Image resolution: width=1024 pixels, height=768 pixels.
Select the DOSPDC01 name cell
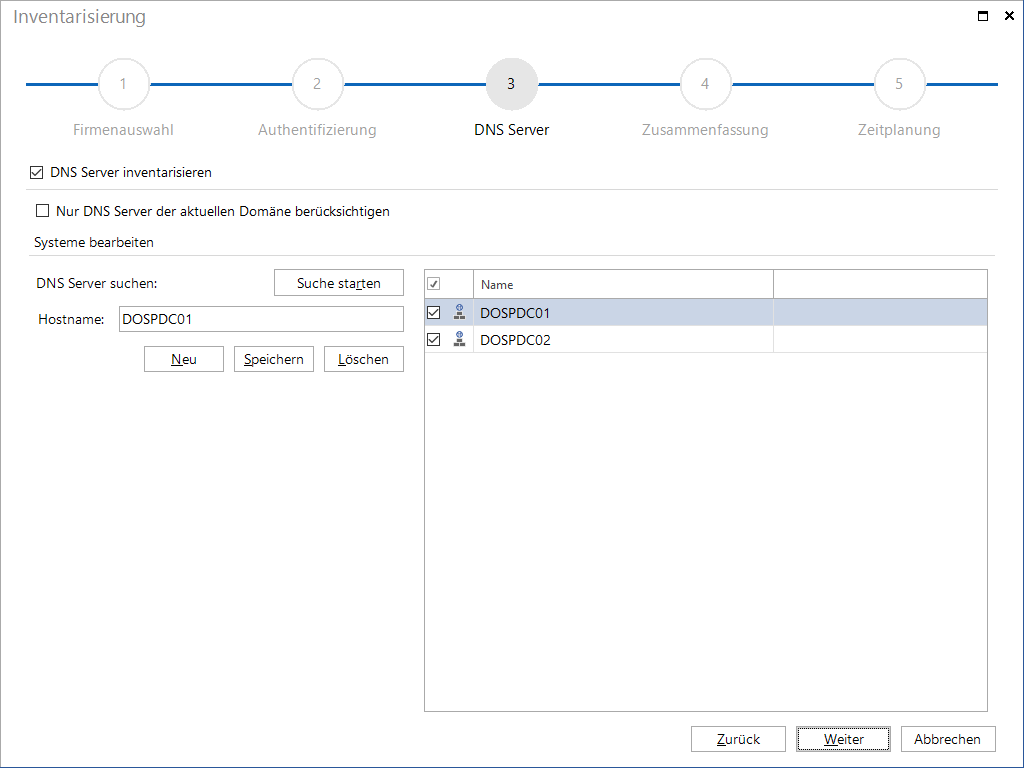point(623,312)
